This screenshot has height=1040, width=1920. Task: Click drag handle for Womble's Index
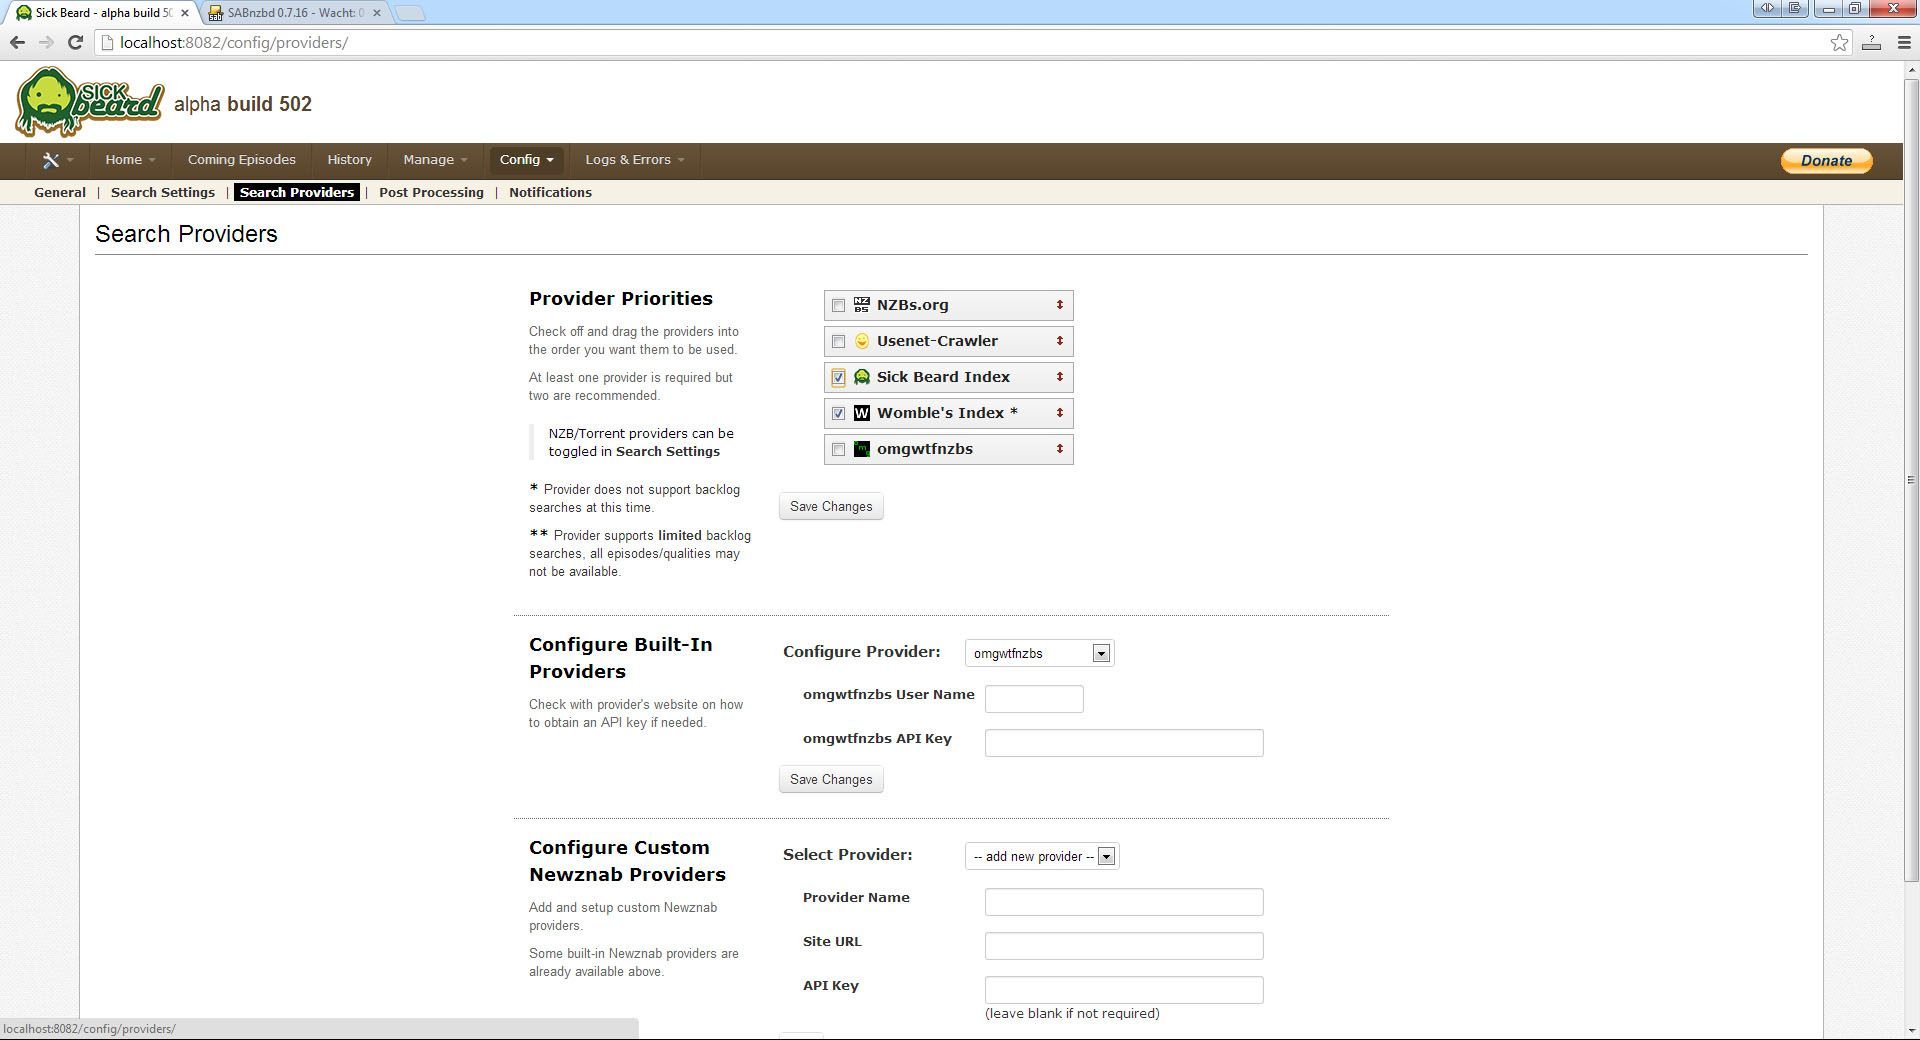[1059, 413]
